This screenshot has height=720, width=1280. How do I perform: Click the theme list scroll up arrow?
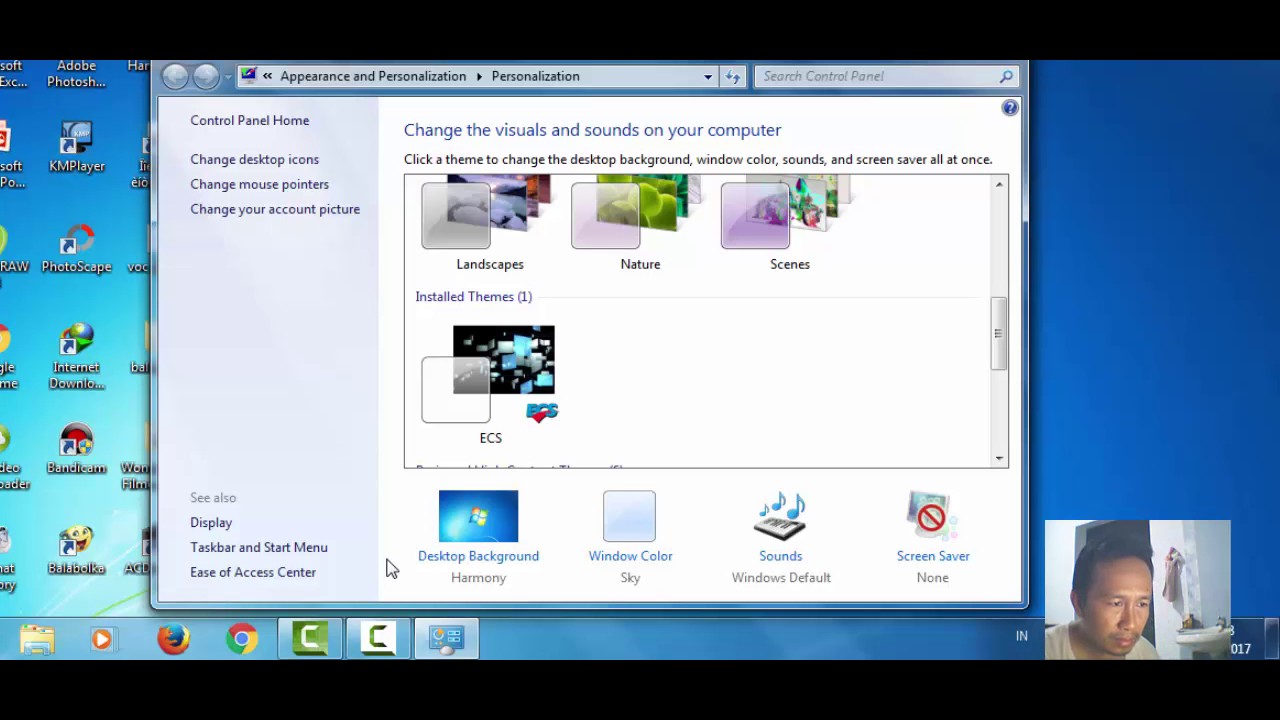[x=999, y=185]
